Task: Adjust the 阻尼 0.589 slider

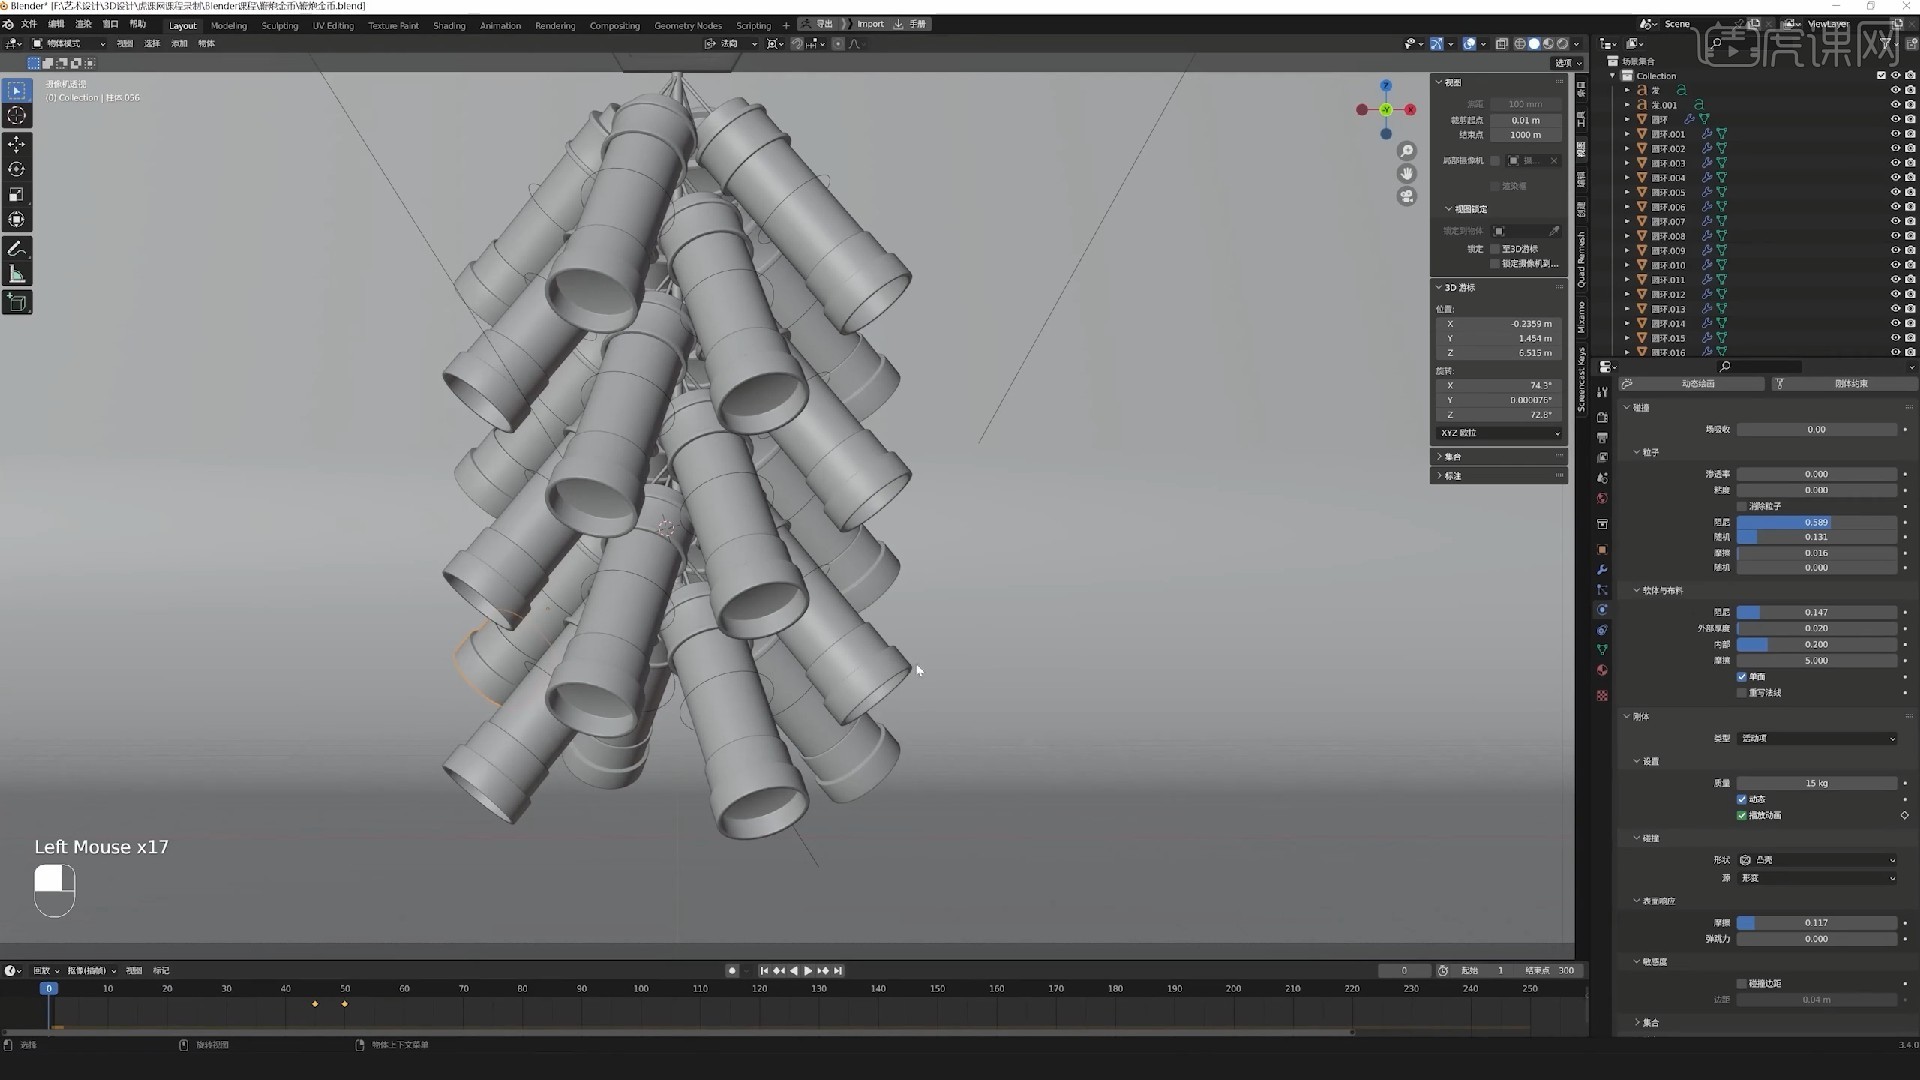Action: coord(1817,522)
